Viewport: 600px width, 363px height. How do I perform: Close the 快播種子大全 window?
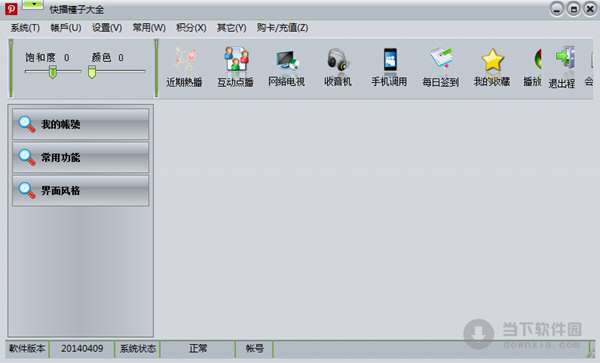click(590, 9)
